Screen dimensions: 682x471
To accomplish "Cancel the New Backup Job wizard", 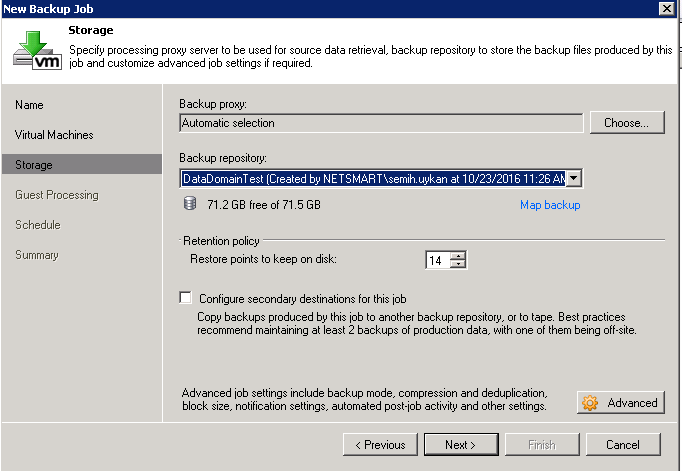I will (622, 444).
